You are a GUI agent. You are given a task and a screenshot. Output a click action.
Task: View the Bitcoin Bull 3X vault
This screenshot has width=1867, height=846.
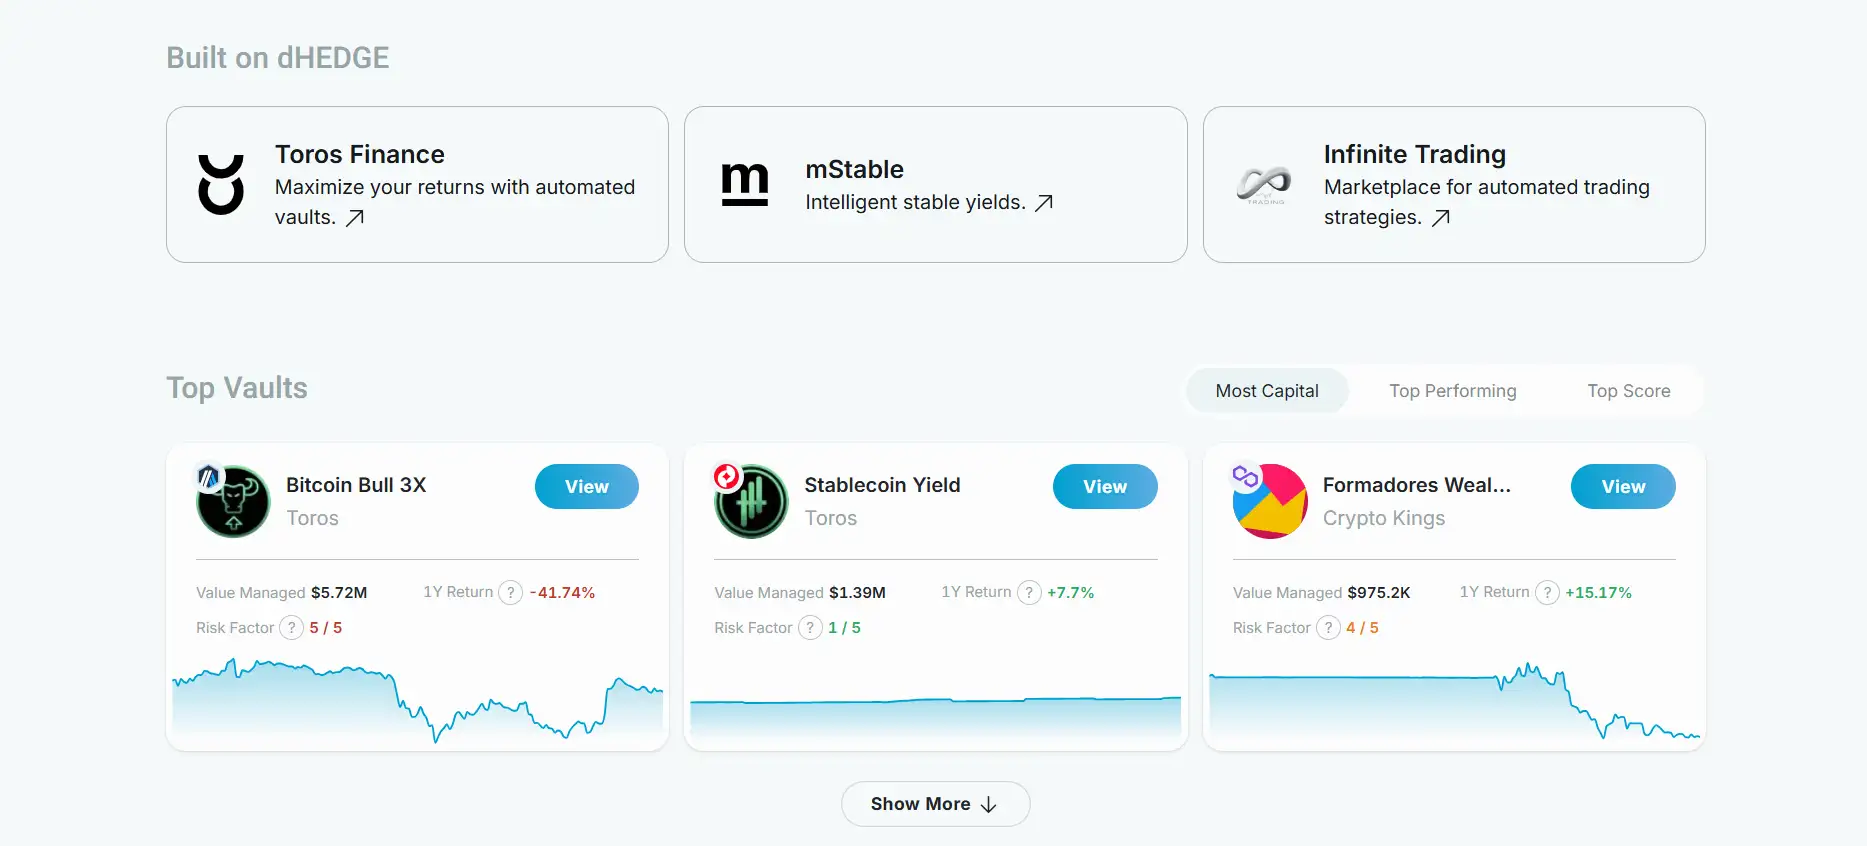click(x=586, y=487)
